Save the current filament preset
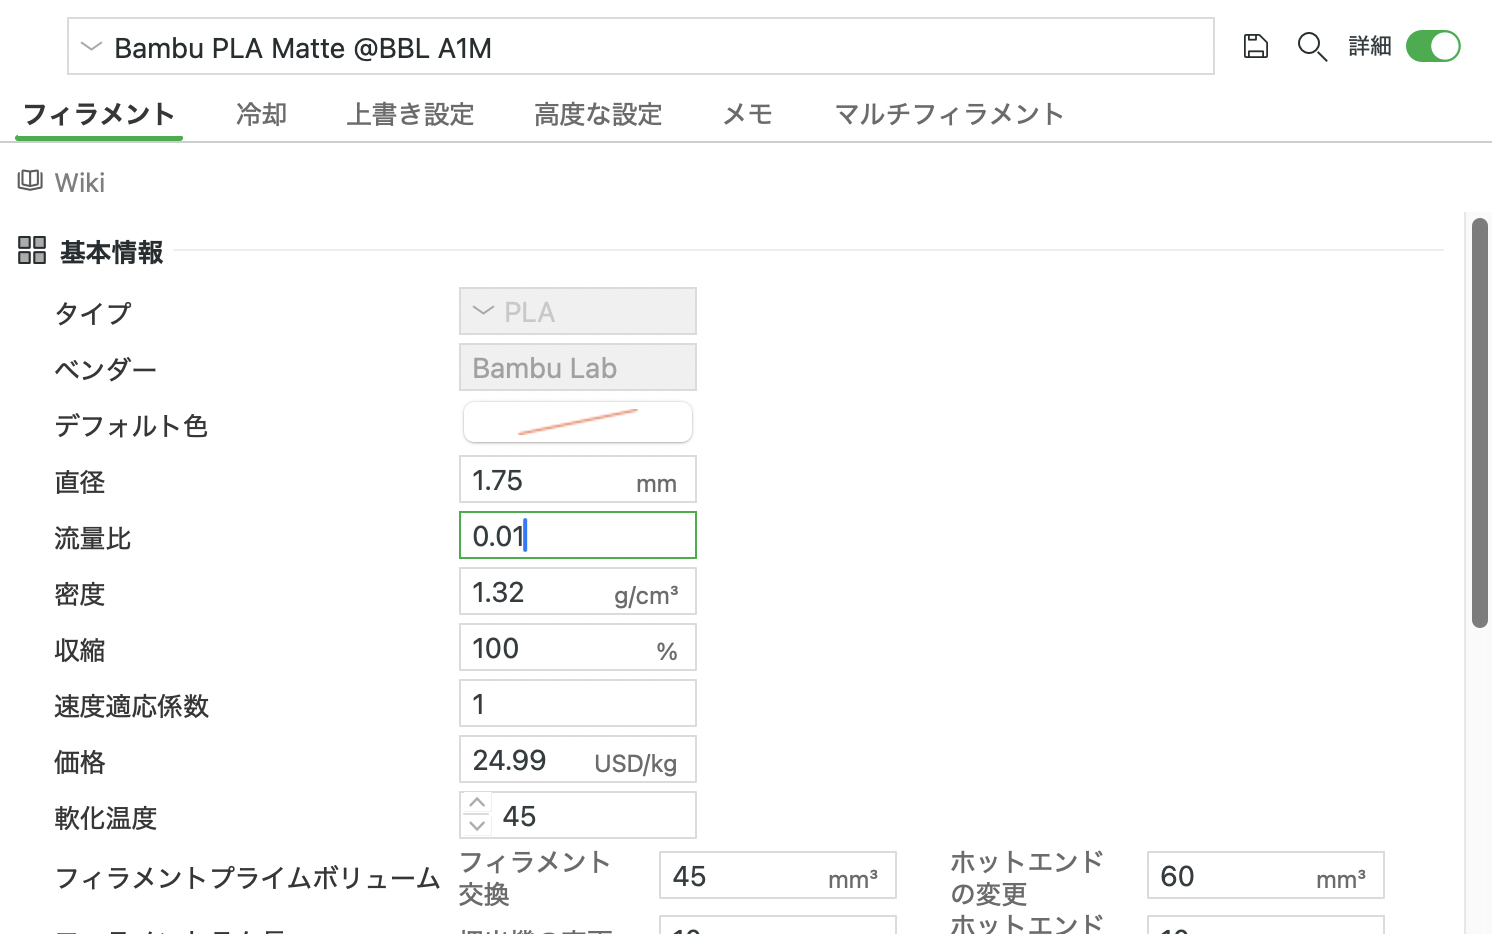This screenshot has width=1492, height=934. click(x=1256, y=46)
